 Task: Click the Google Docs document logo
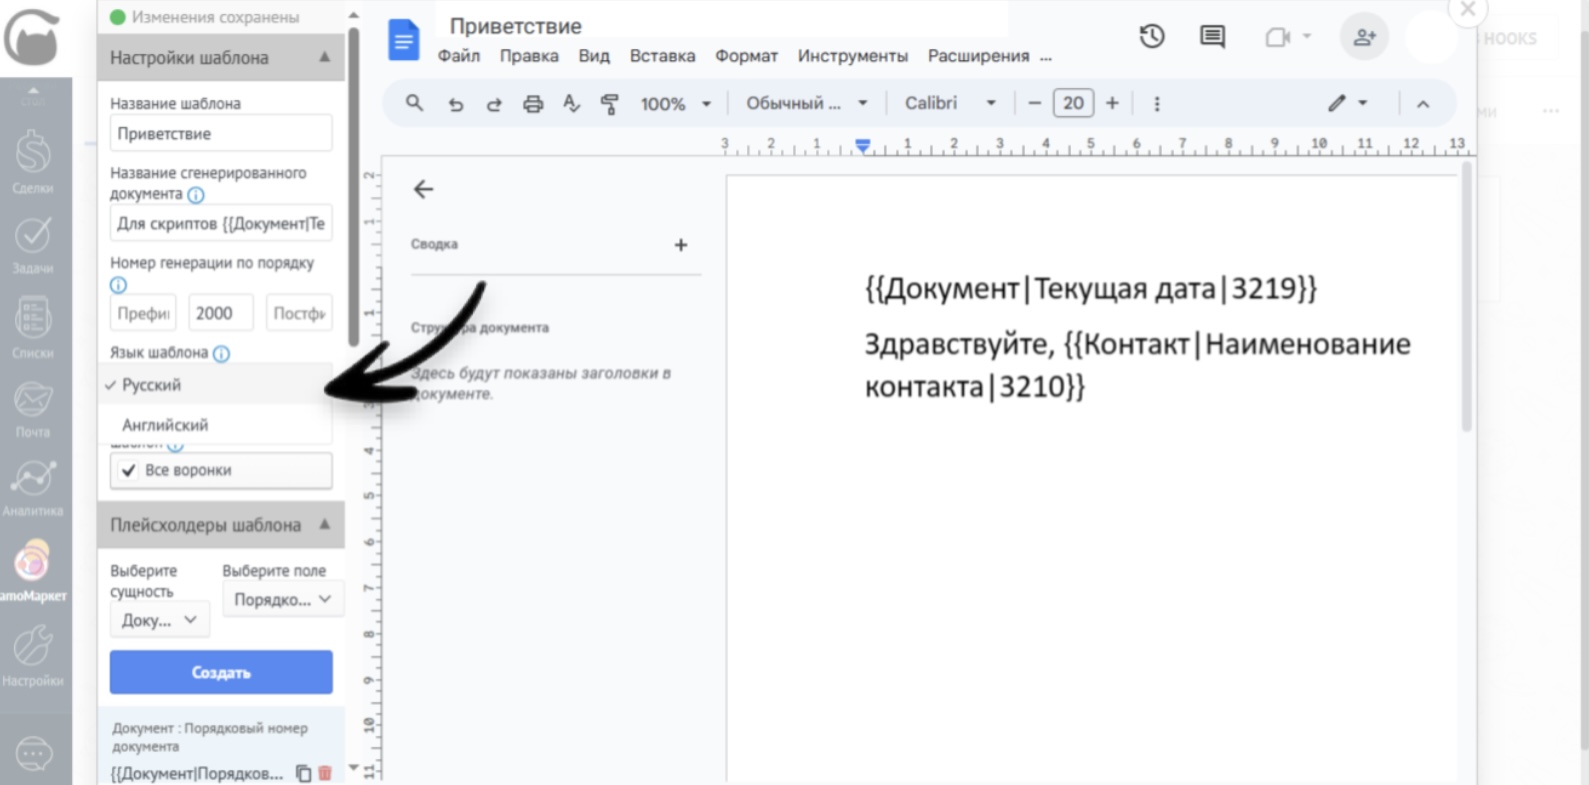point(404,40)
